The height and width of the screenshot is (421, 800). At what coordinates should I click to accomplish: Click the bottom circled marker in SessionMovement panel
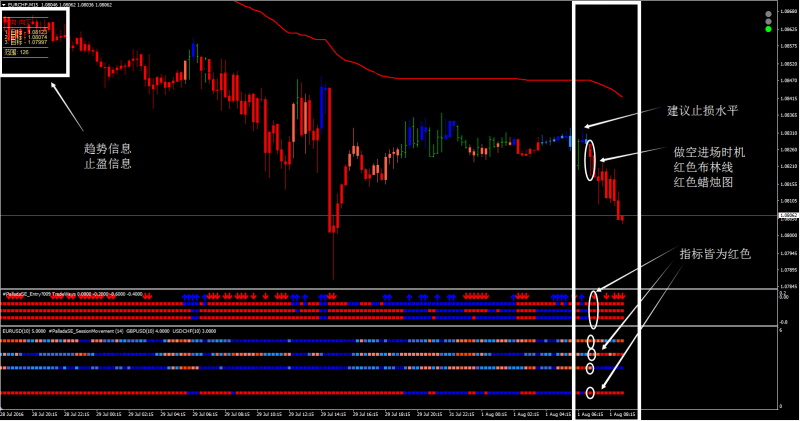click(591, 393)
